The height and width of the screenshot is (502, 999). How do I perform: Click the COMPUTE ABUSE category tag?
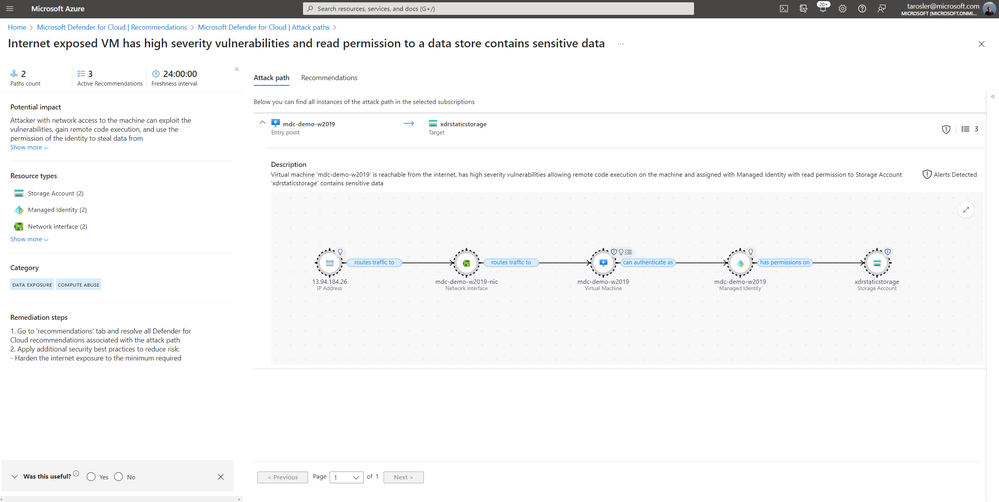click(x=79, y=285)
